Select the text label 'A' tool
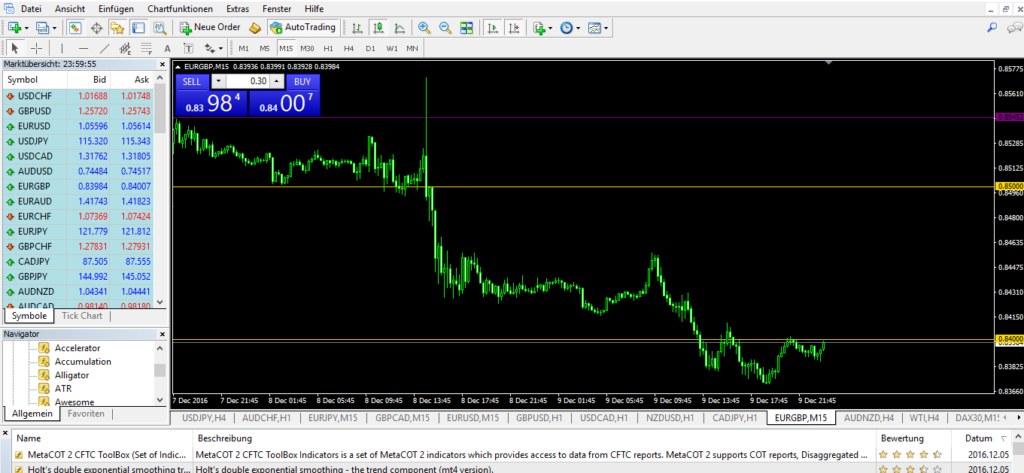Screen dimensions: 1024x473 pos(168,48)
